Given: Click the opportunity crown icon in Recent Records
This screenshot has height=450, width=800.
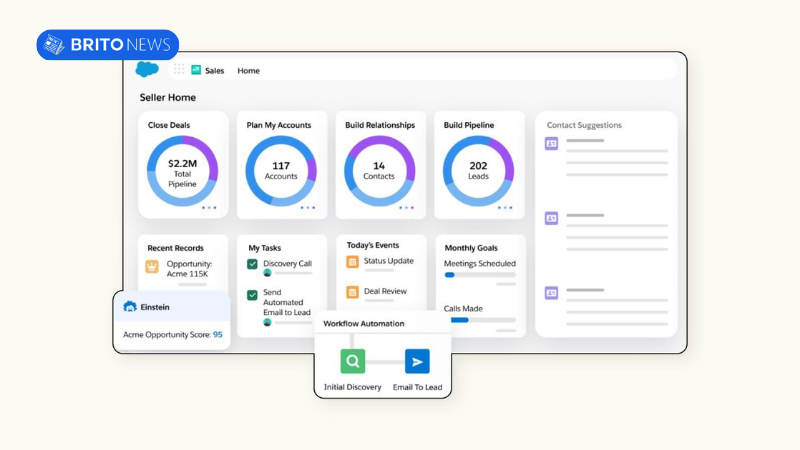Looking at the screenshot, I should (152, 266).
